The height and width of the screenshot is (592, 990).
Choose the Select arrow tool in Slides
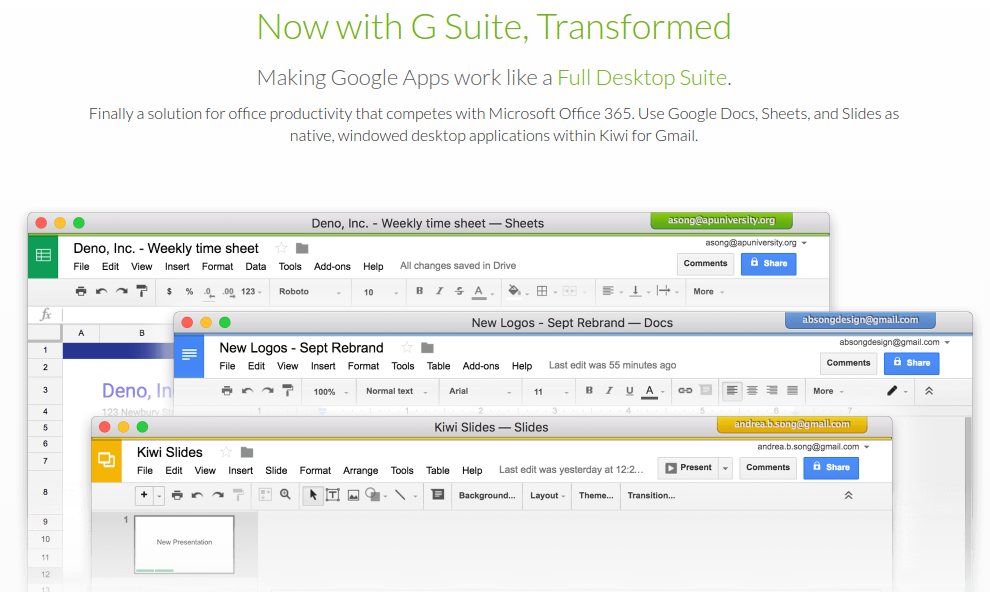[x=313, y=495]
